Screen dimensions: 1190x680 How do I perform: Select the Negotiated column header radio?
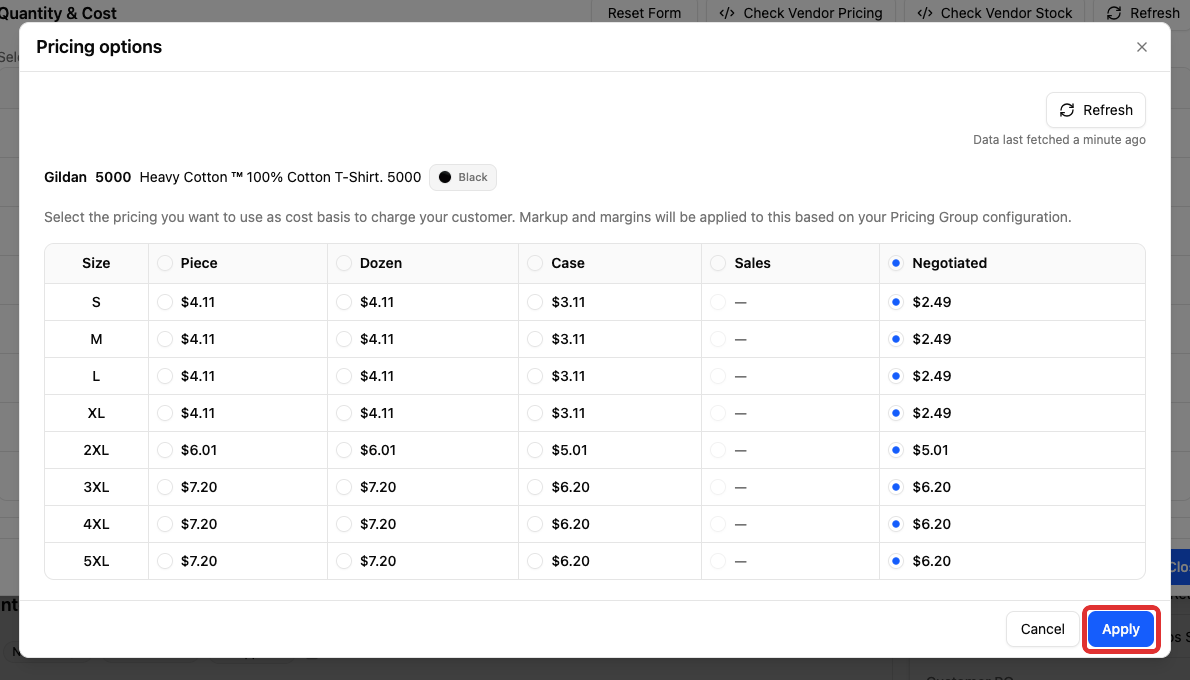(896, 263)
